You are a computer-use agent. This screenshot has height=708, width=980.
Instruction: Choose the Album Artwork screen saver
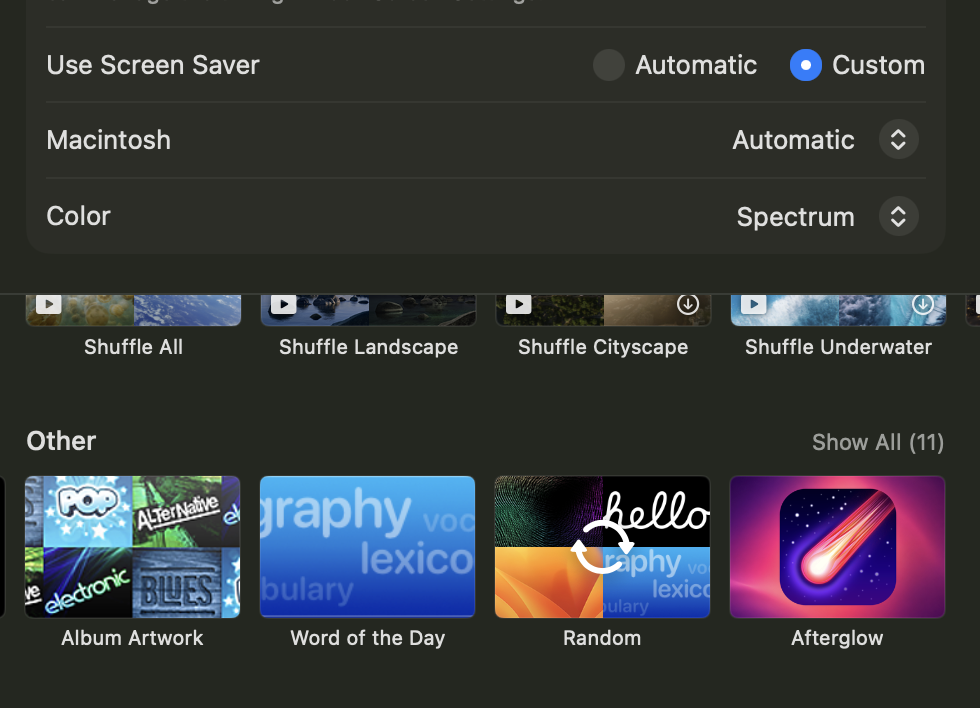pyautogui.click(x=132, y=547)
